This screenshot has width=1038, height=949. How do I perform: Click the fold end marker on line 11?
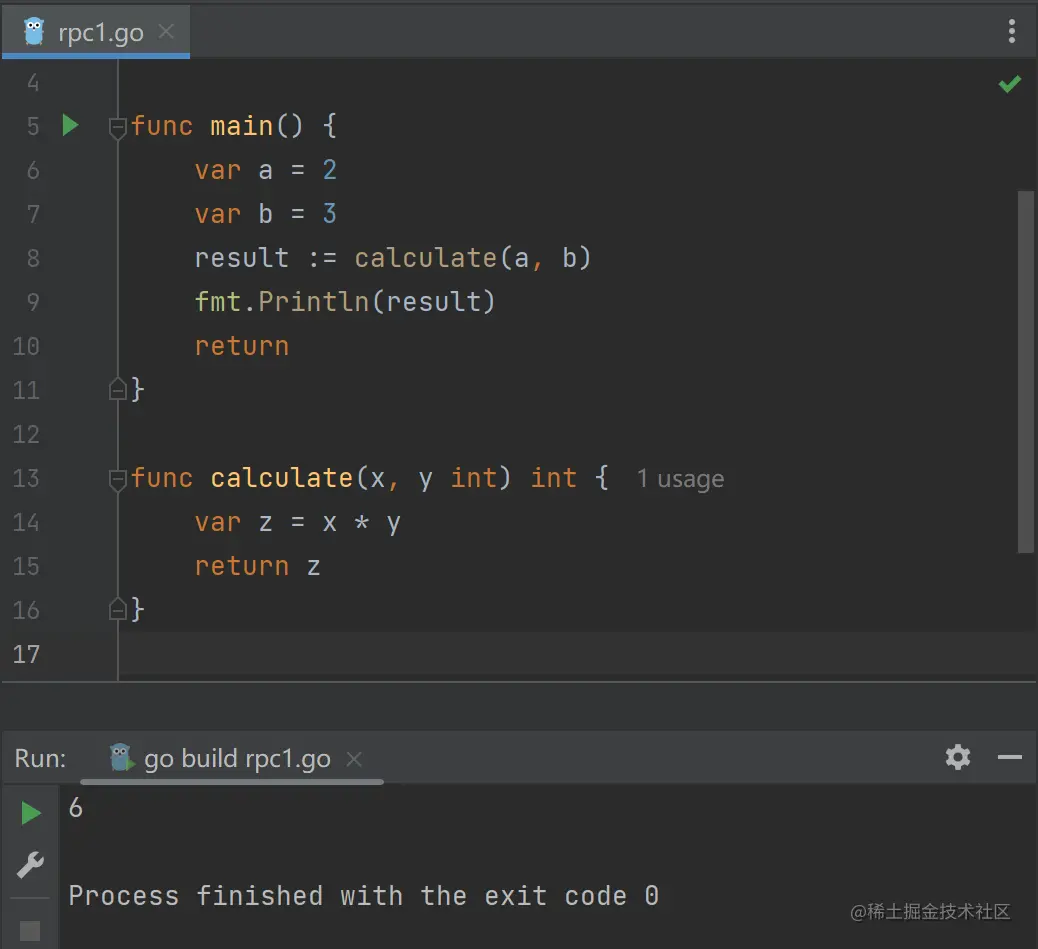pyautogui.click(x=117, y=389)
